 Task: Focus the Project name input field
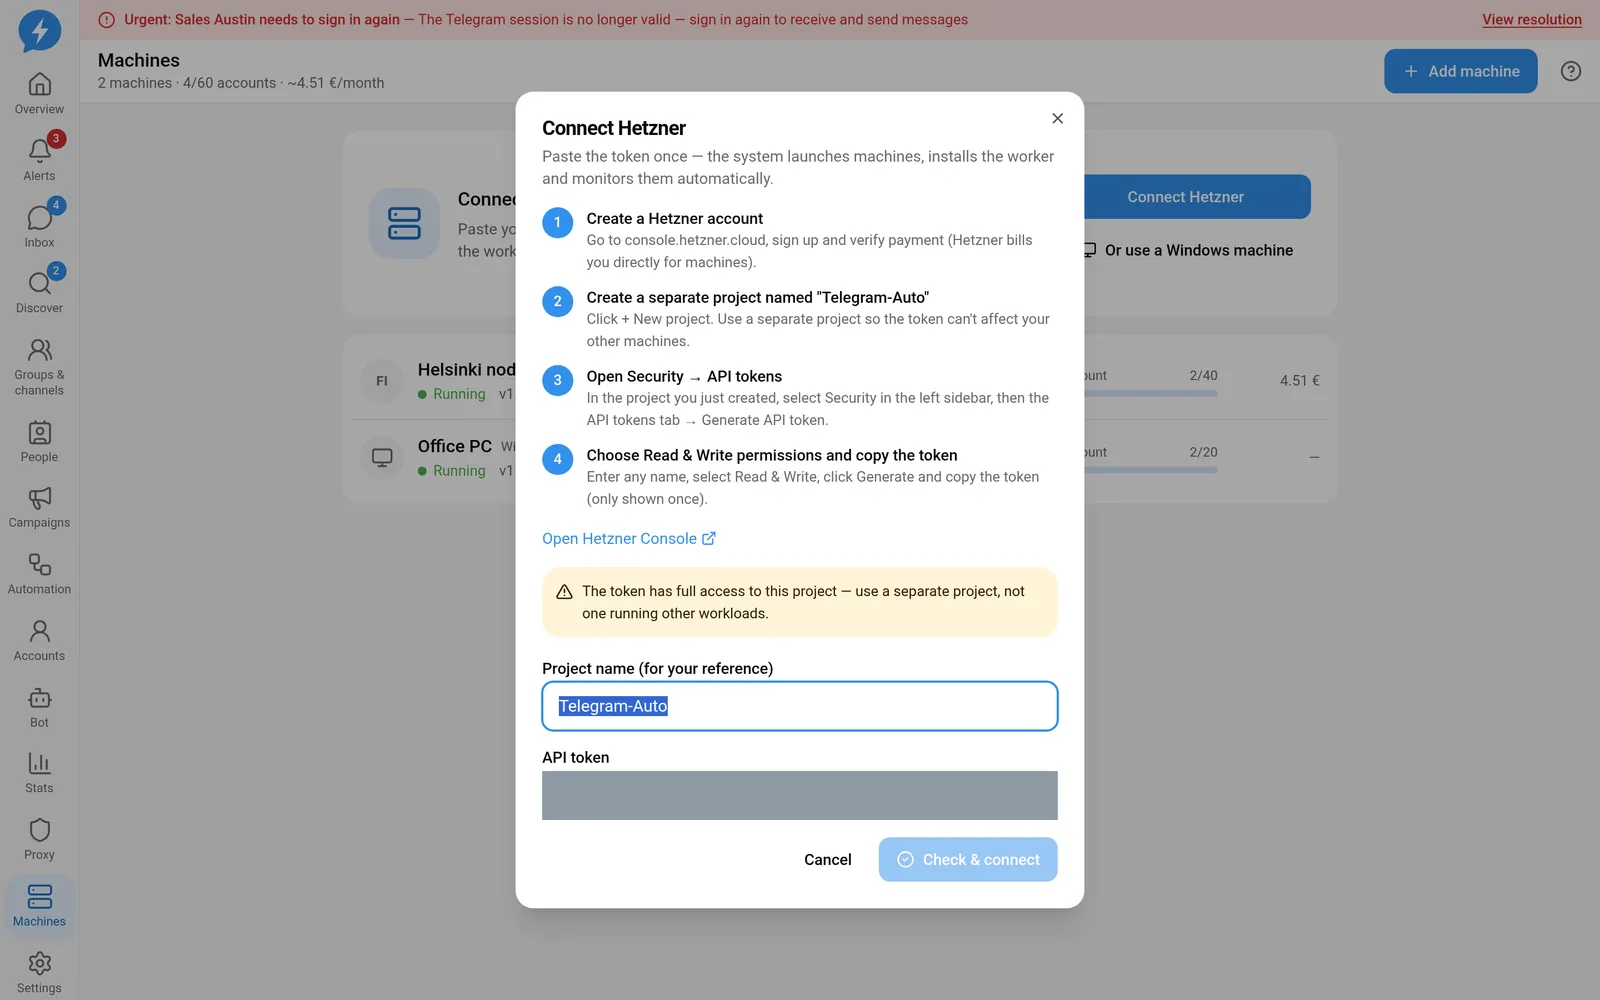pyautogui.click(x=800, y=706)
